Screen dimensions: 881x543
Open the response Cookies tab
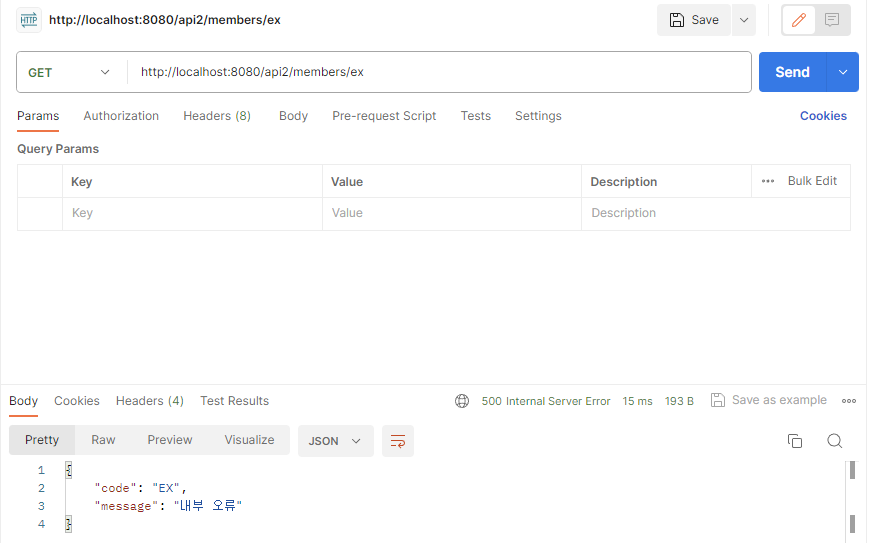(77, 401)
